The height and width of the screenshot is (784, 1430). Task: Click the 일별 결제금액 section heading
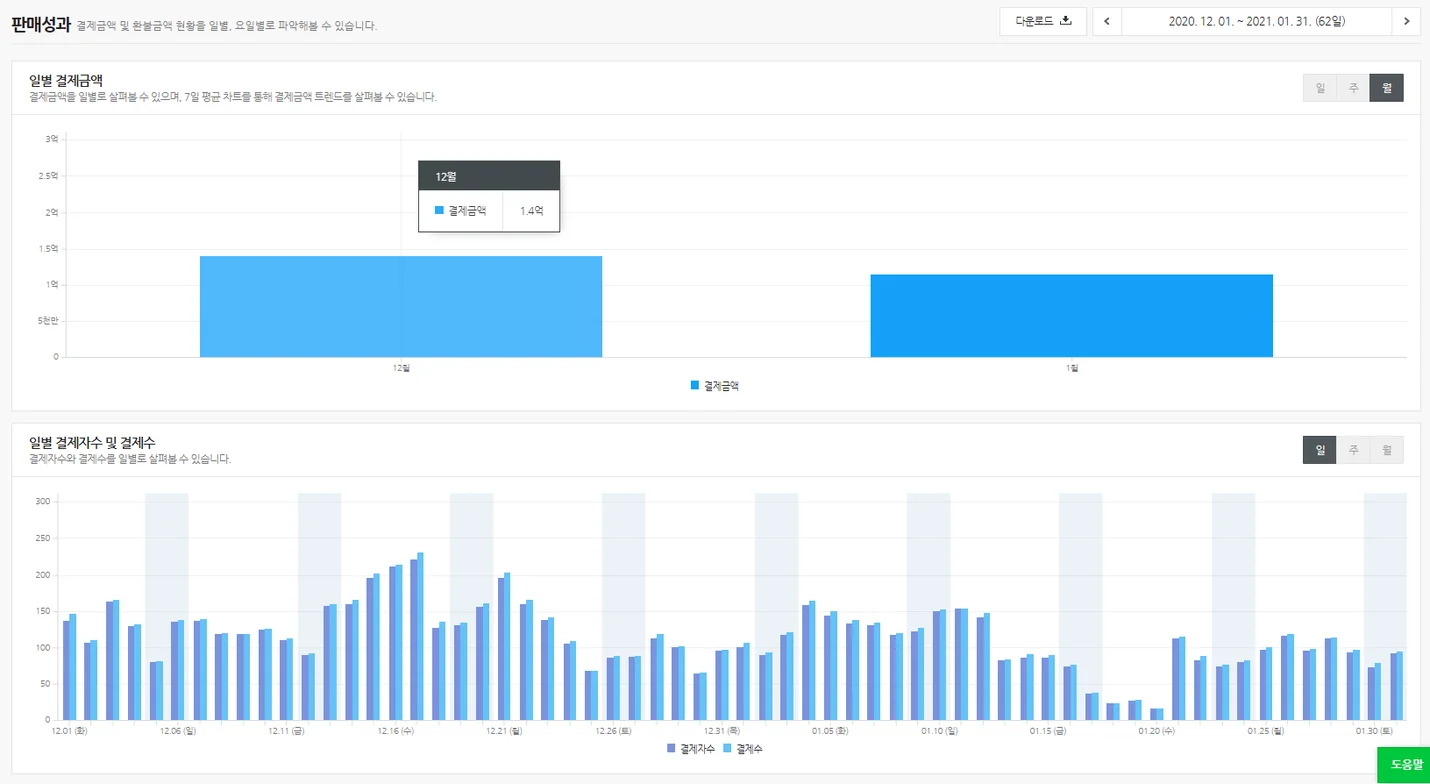pos(66,80)
